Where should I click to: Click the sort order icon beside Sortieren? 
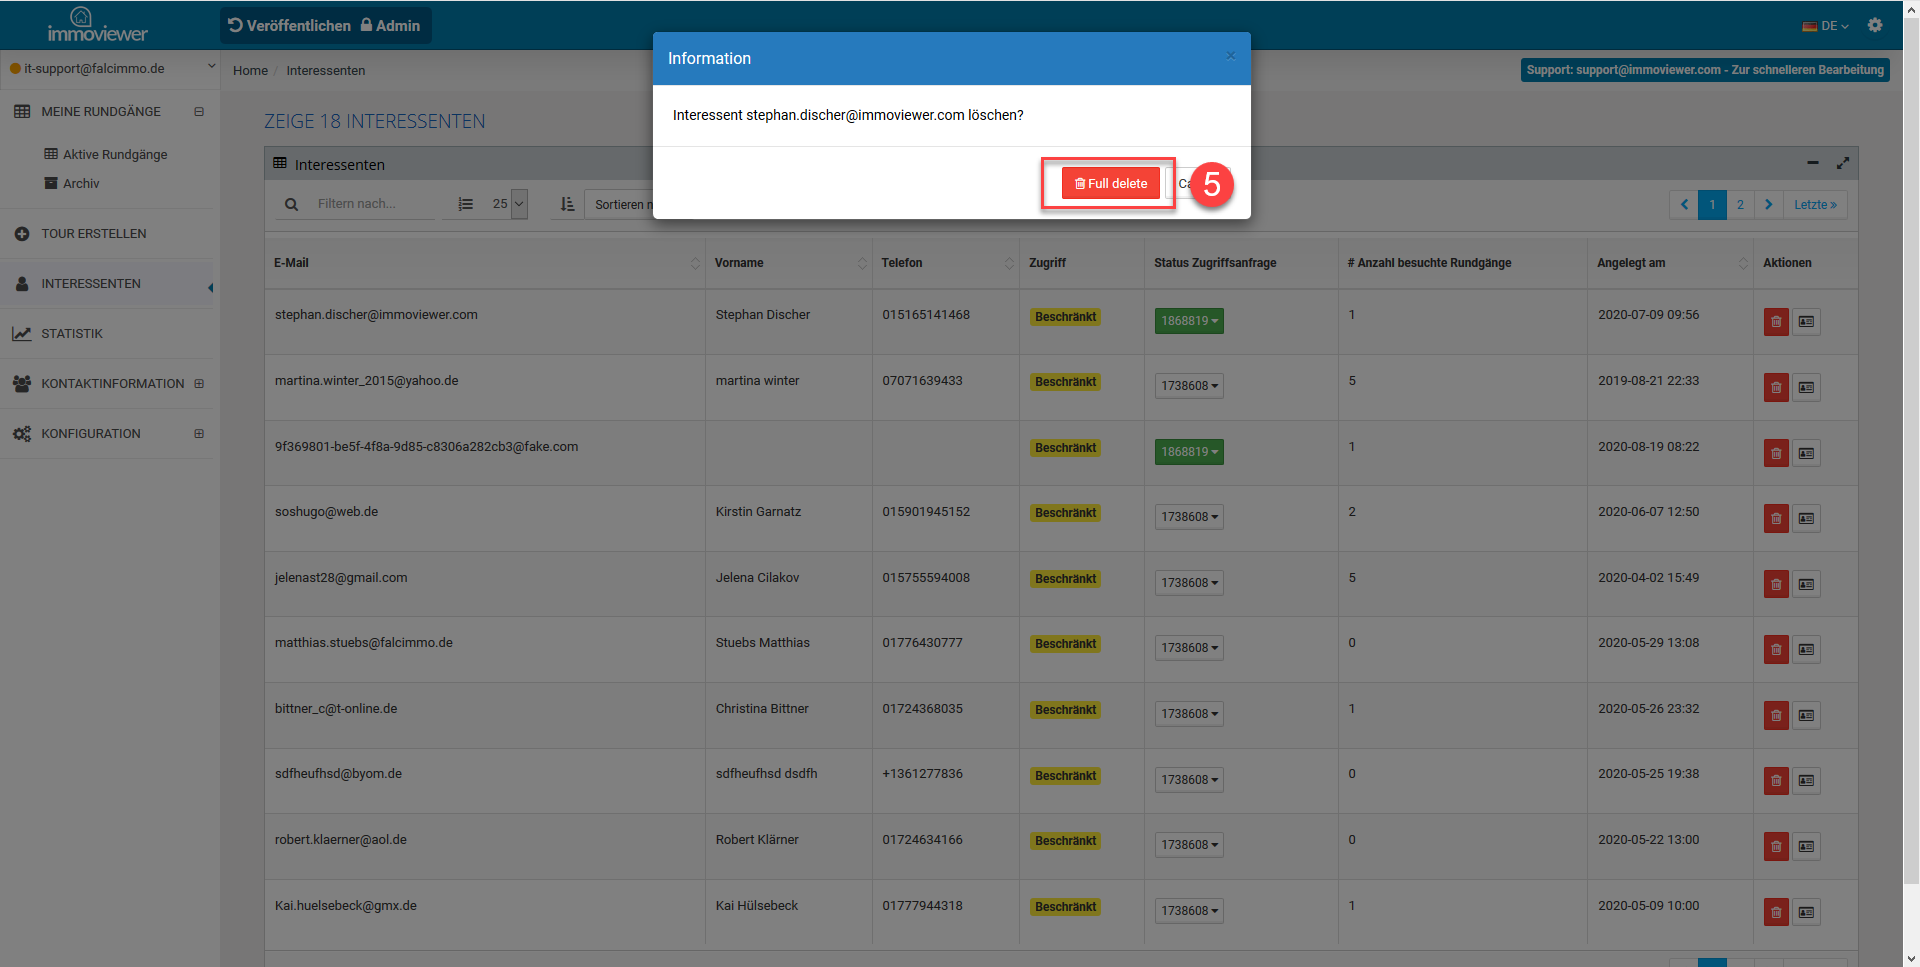[567, 204]
